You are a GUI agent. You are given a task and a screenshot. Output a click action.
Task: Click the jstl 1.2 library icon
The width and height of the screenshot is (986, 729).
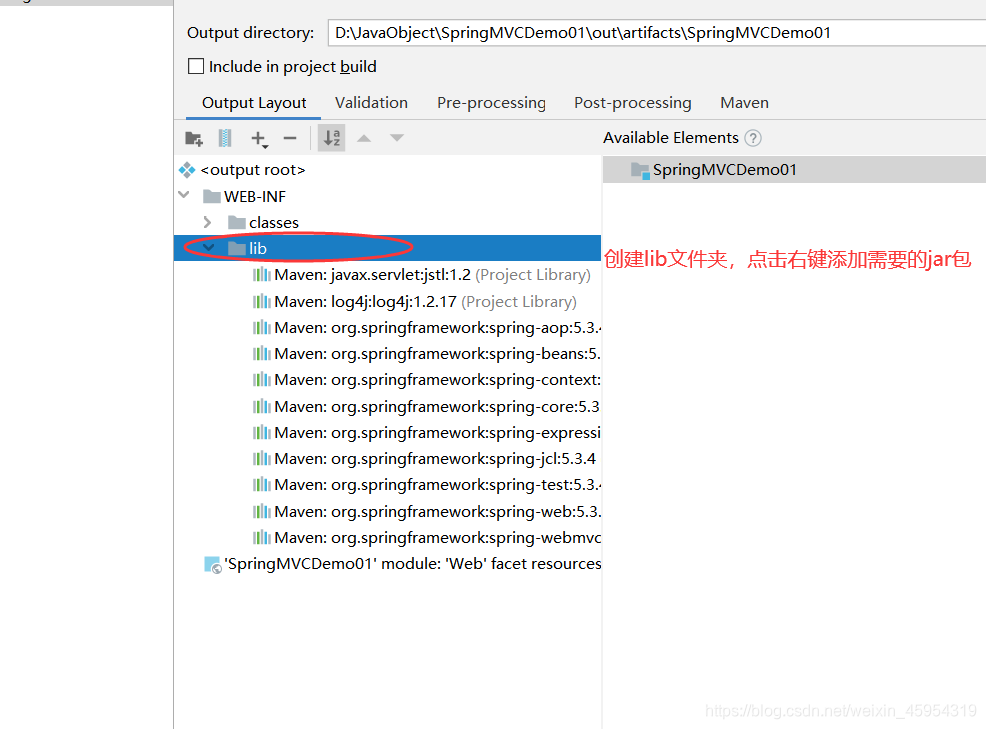(262, 275)
